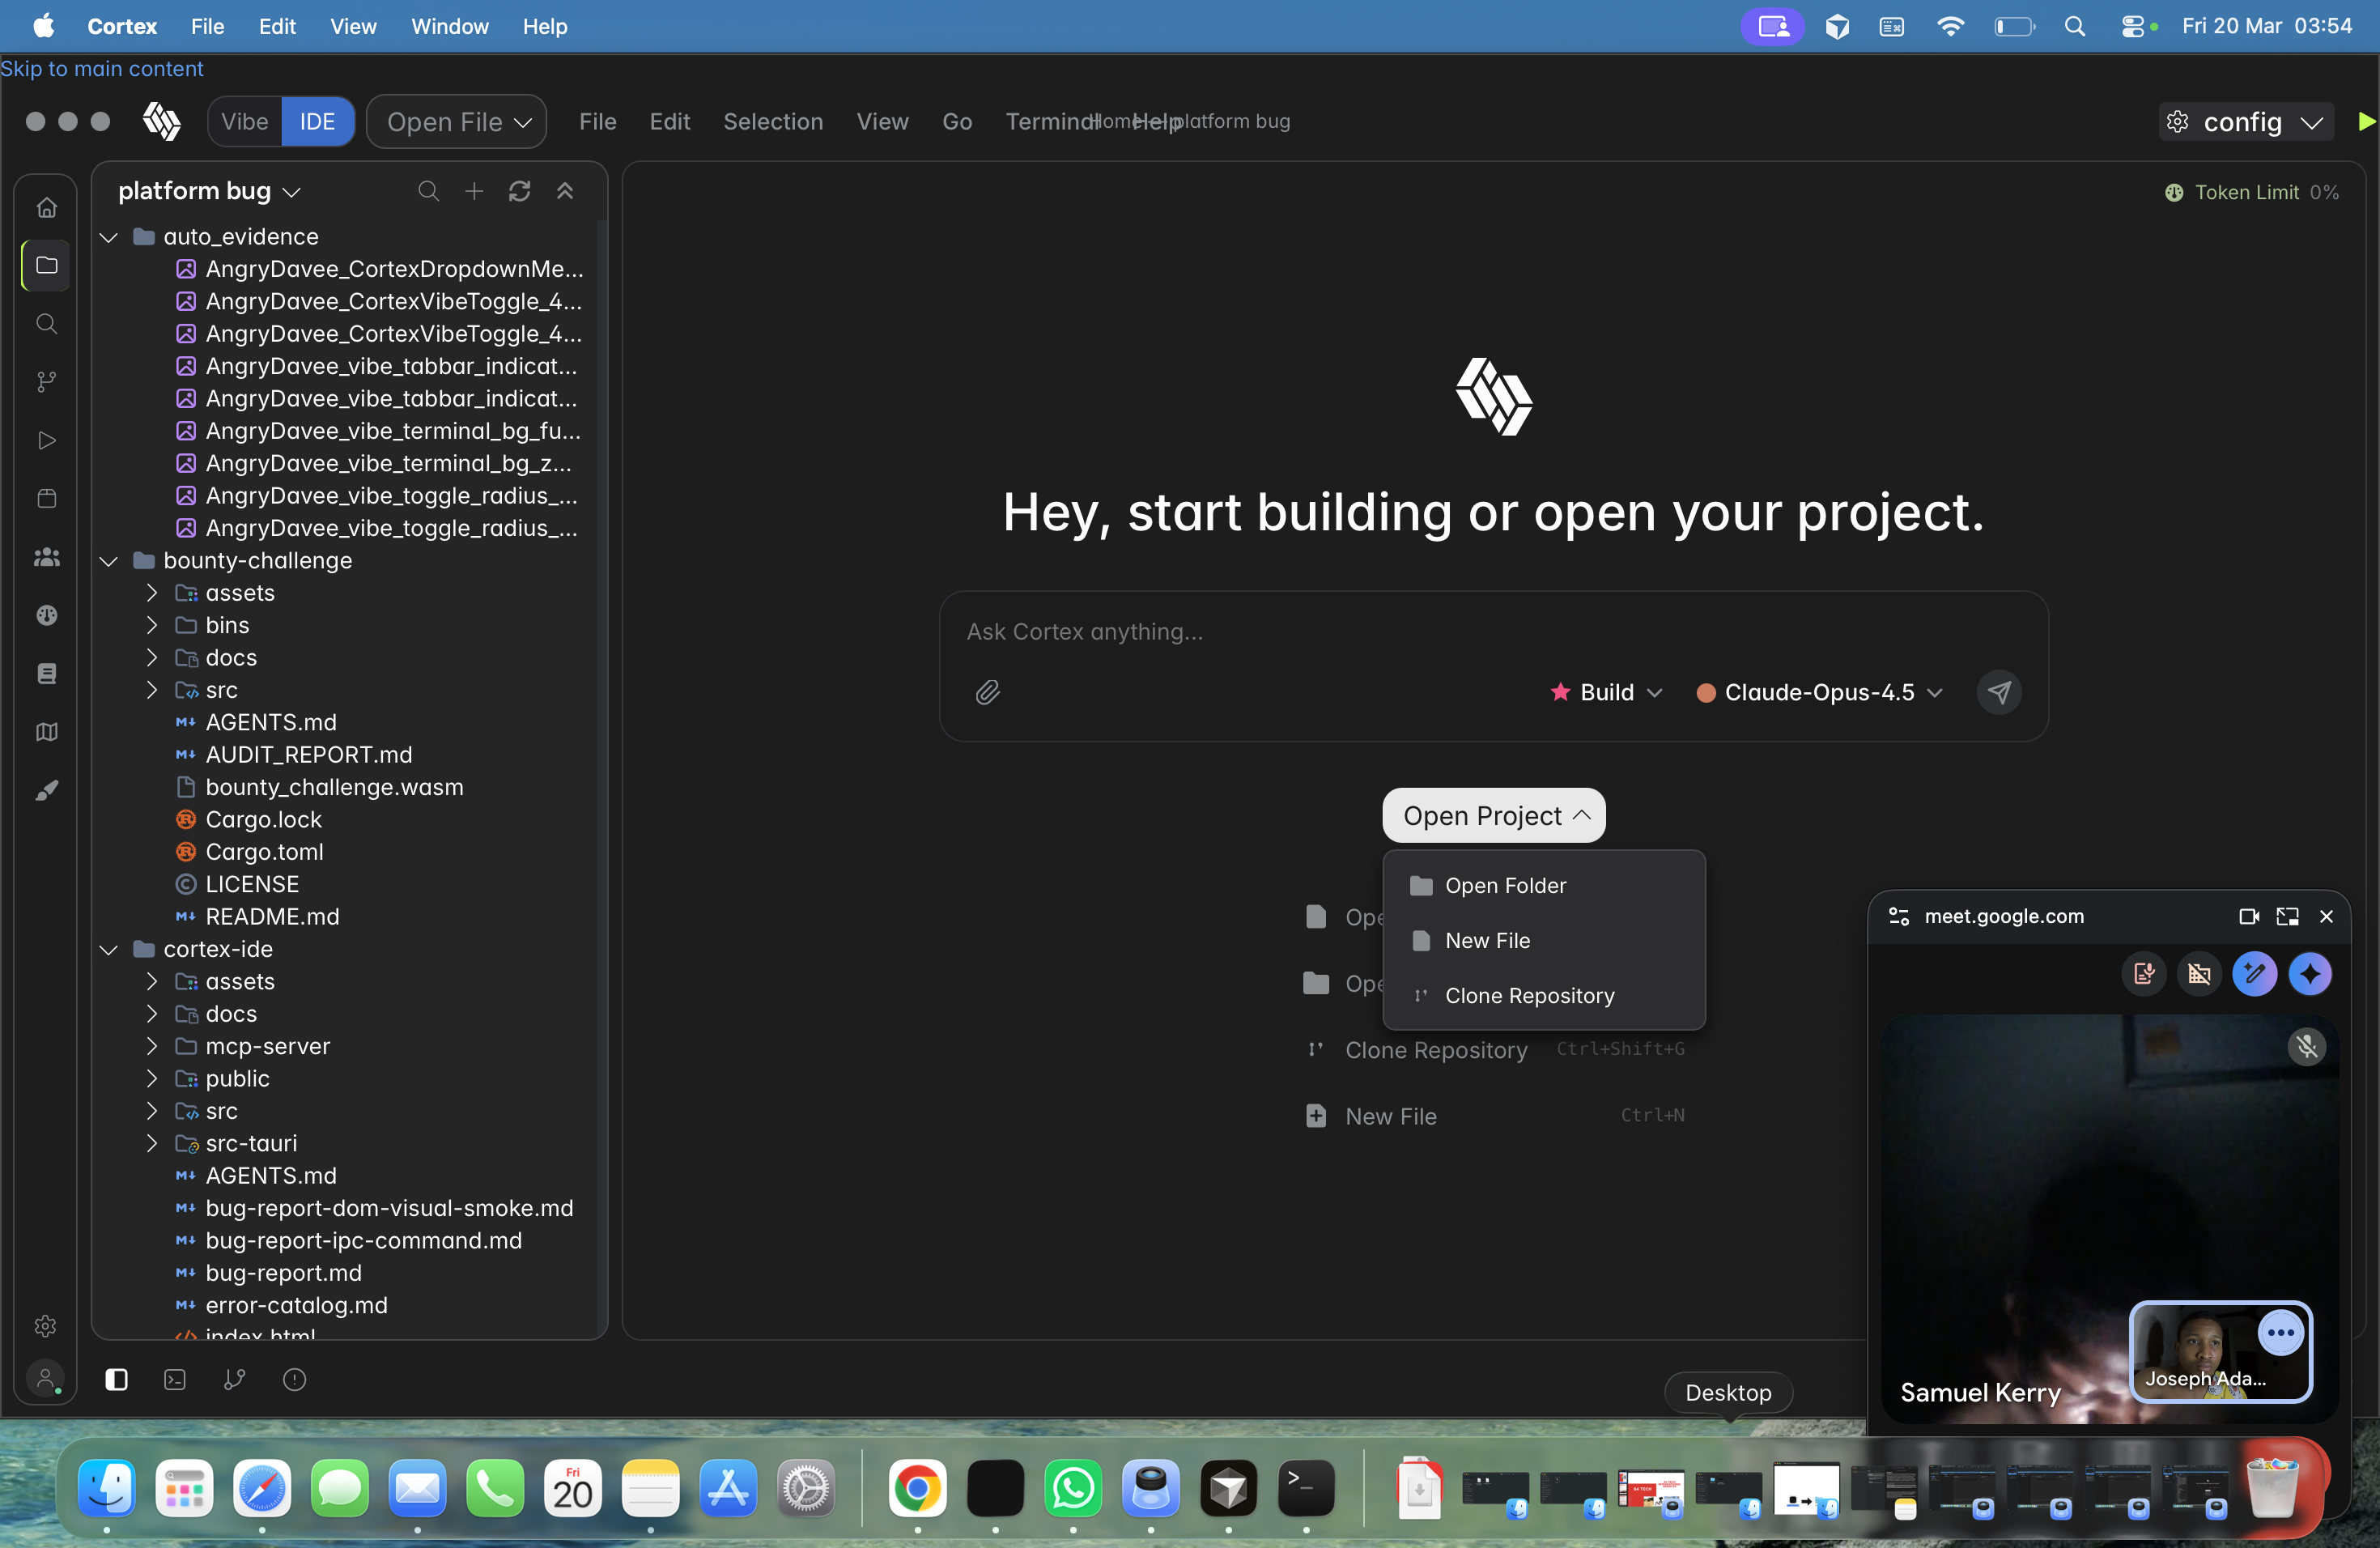Open the Go menu in the menu bar
Image resolution: width=2380 pixels, height=1548 pixels.
(956, 121)
